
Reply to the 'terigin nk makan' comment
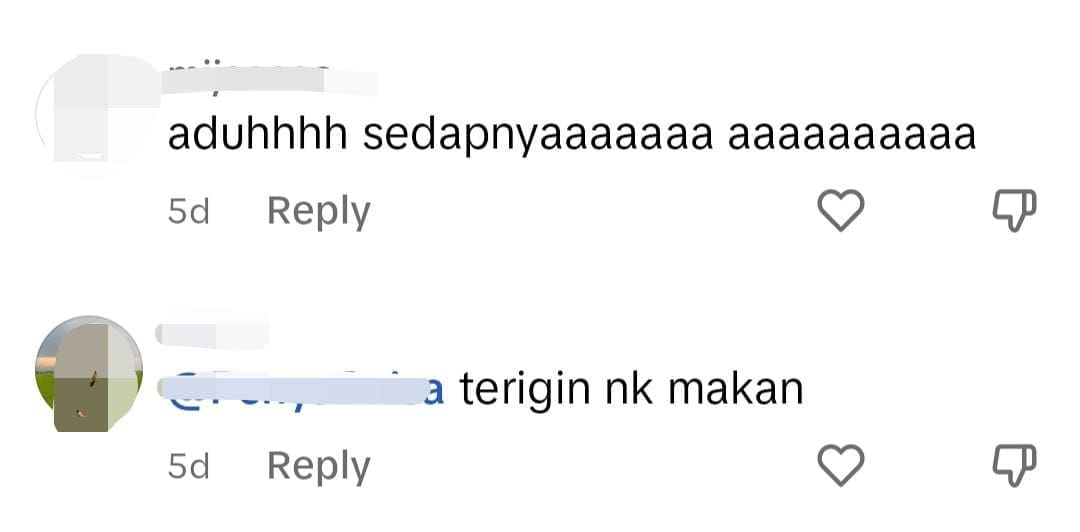click(x=319, y=466)
